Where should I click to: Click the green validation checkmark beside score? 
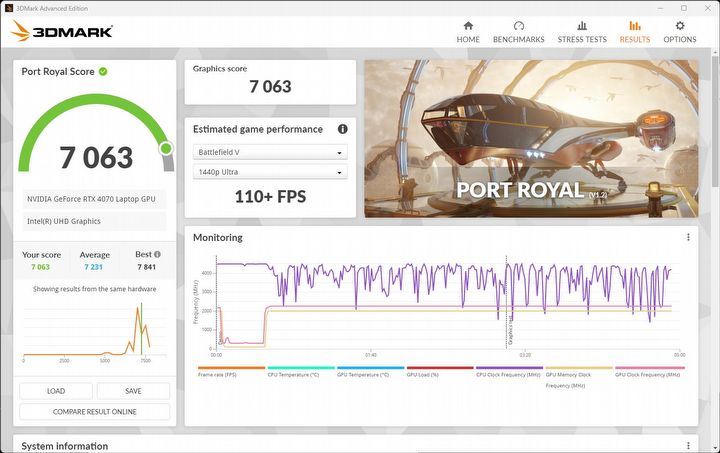click(103, 72)
